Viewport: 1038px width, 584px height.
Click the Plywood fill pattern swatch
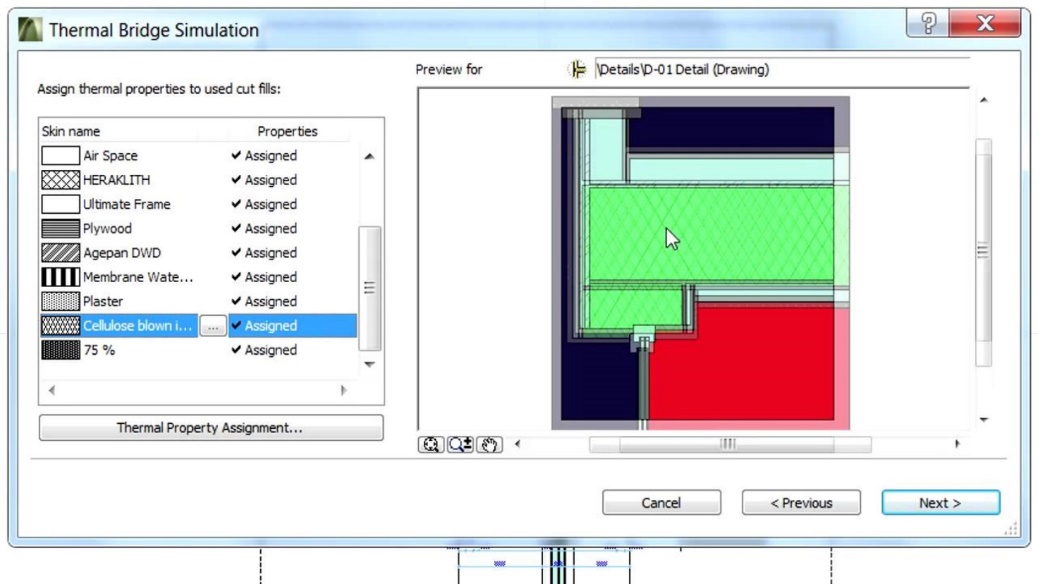(x=60, y=228)
